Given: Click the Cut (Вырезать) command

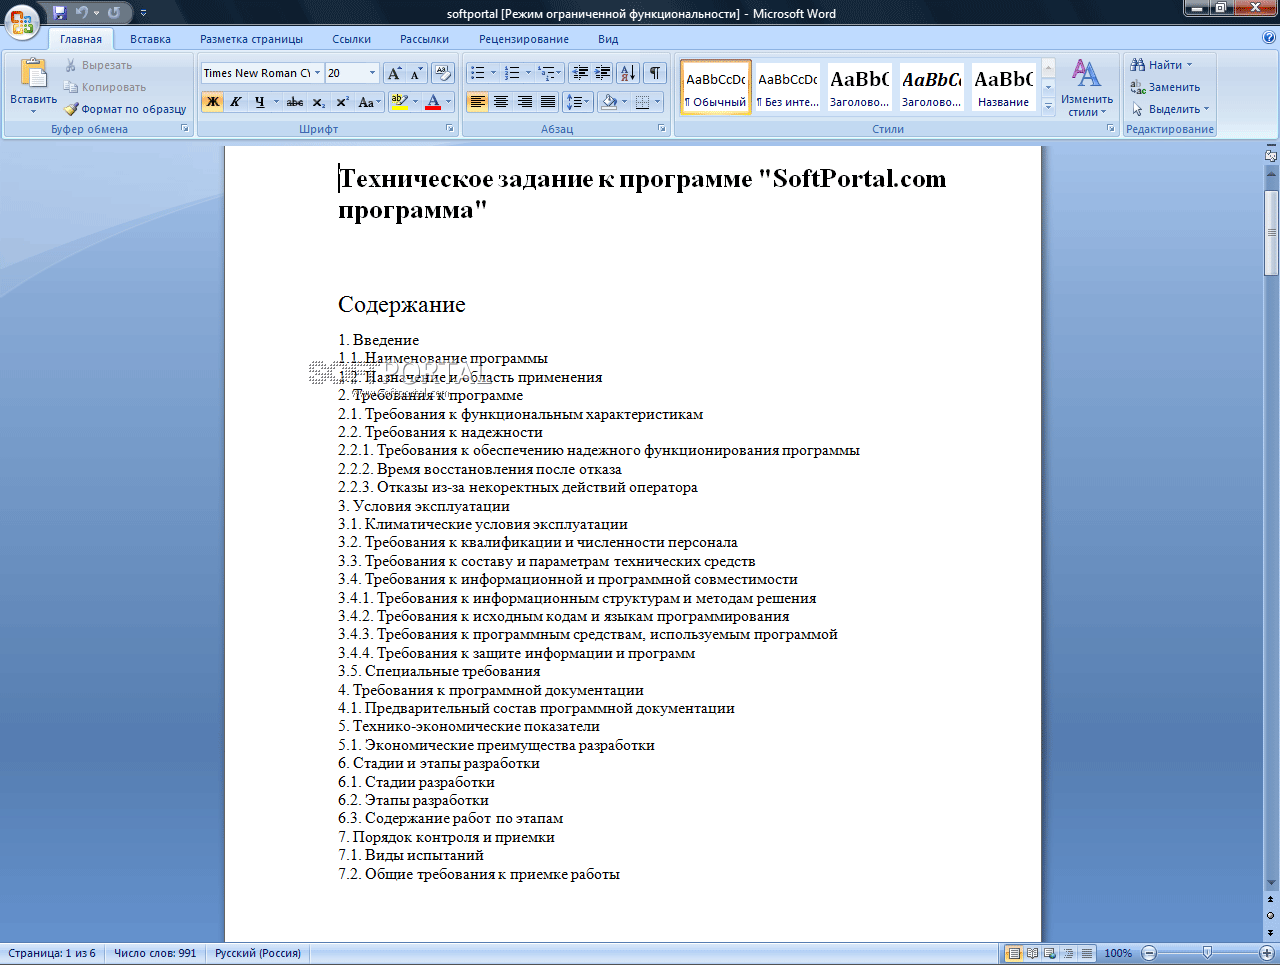Looking at the screenshot, I should 98,65.
